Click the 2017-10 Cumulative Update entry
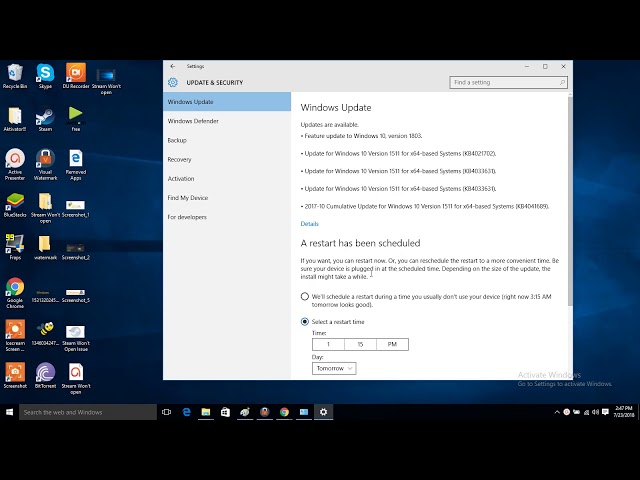640x480 pixels. [425, 206]
